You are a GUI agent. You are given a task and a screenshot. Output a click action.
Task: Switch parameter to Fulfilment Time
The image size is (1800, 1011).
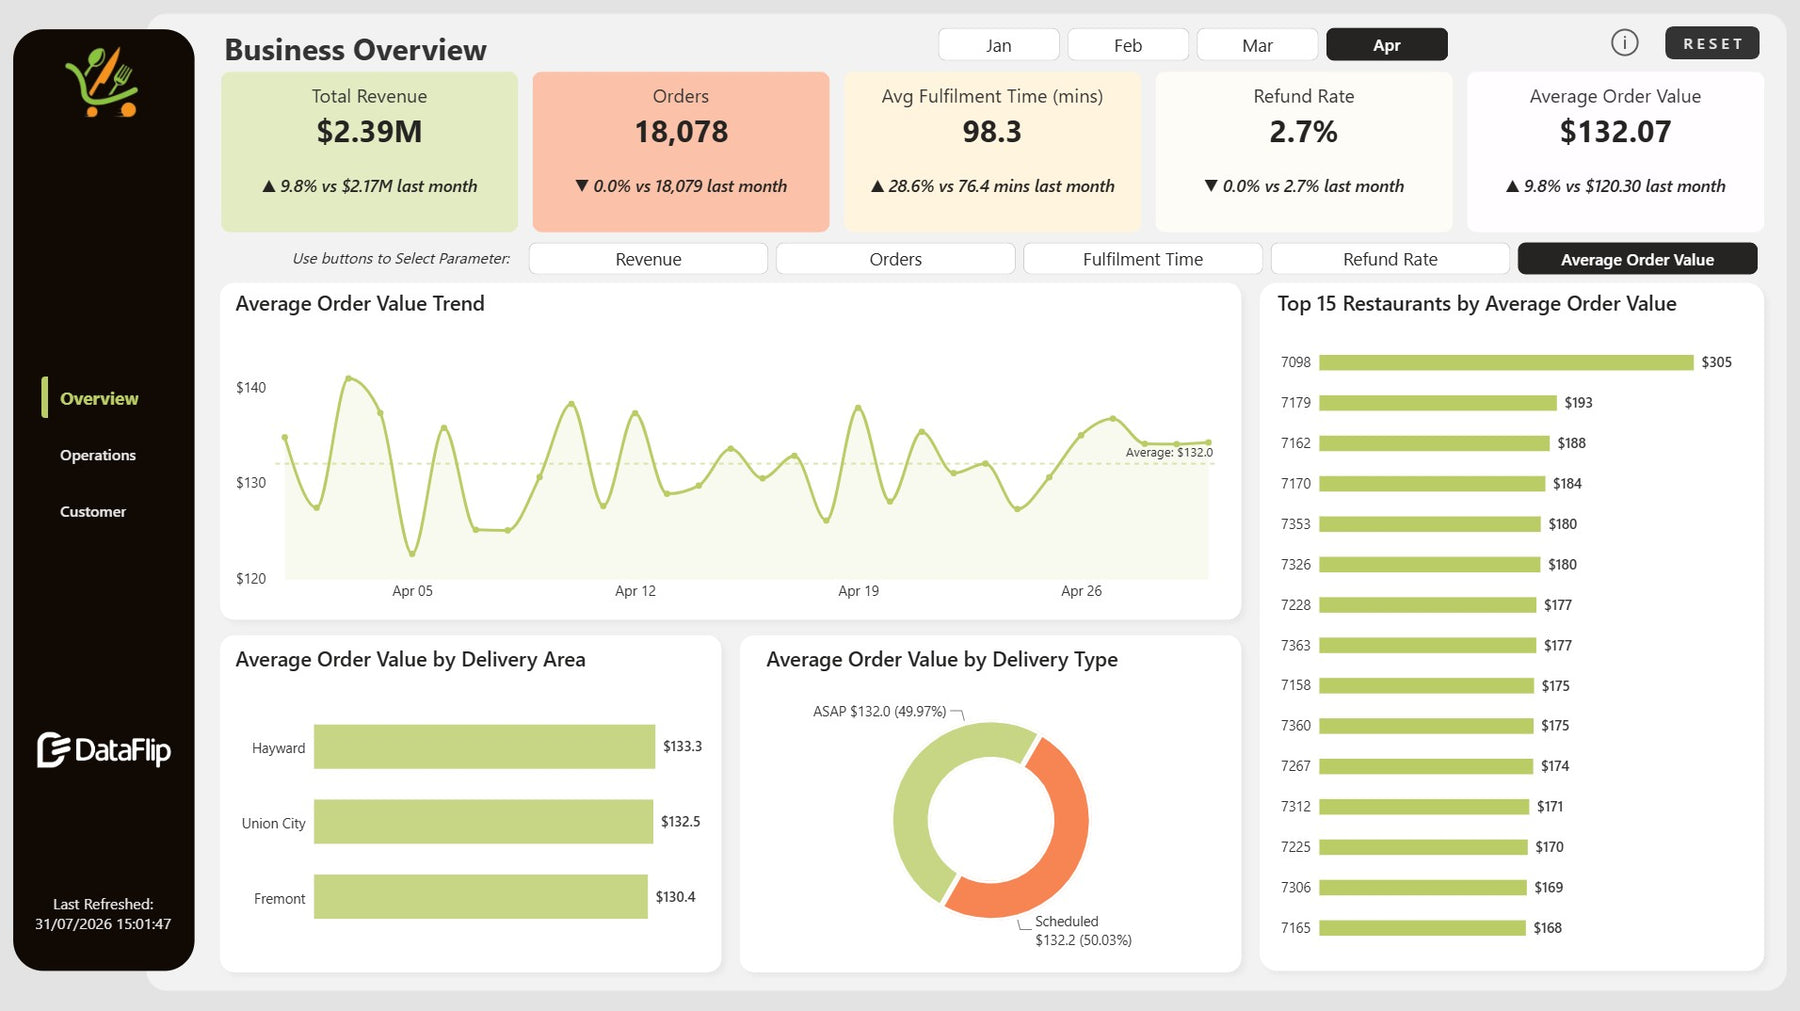click(1142, 259)
